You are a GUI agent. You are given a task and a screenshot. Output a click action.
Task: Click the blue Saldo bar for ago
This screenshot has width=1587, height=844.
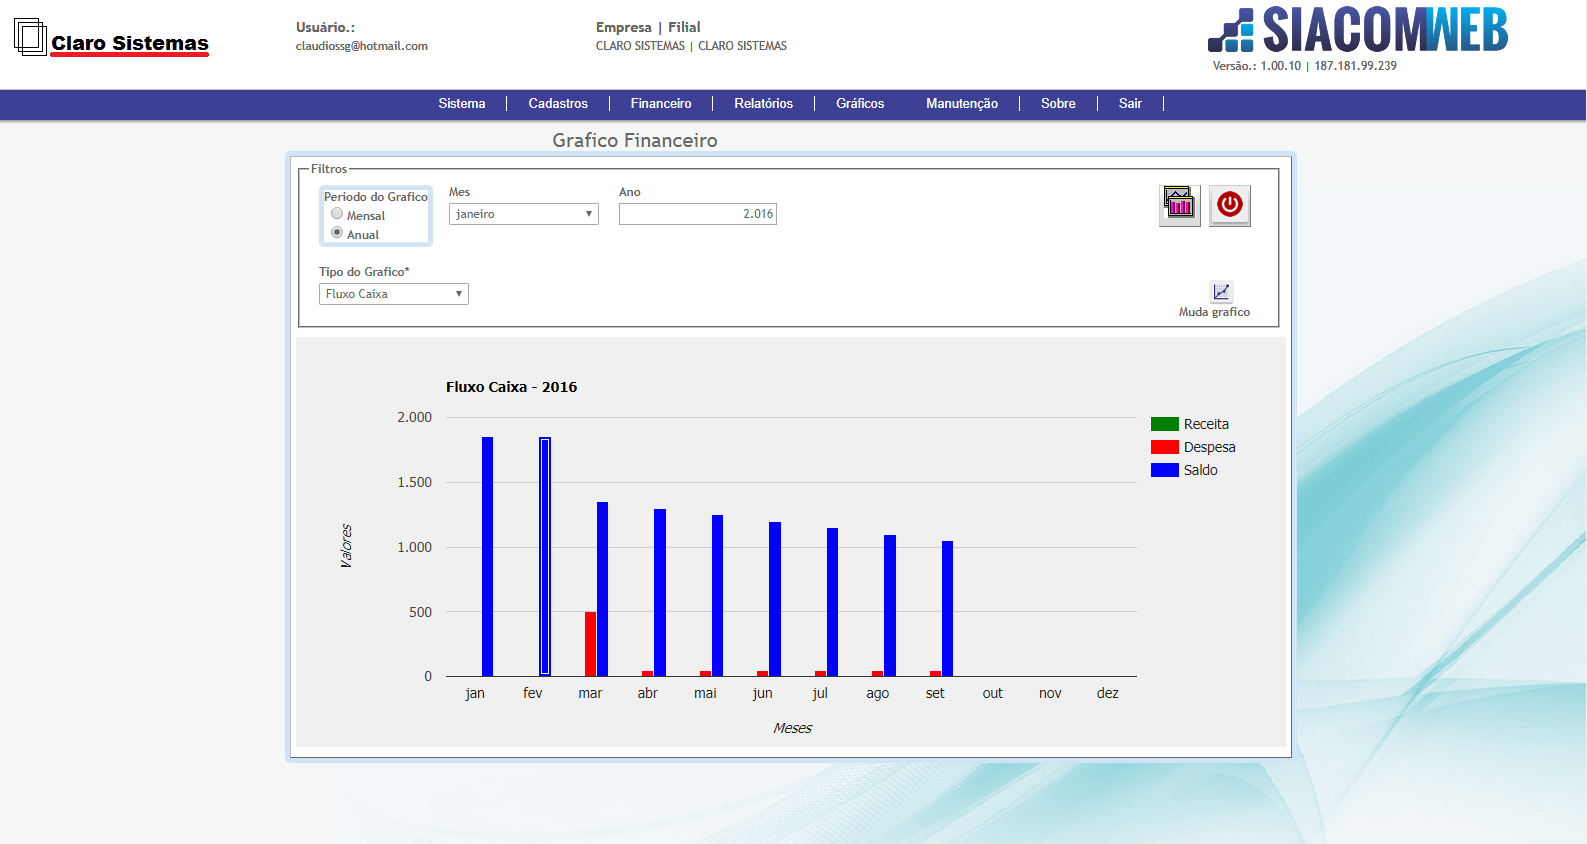pos(890,606)
